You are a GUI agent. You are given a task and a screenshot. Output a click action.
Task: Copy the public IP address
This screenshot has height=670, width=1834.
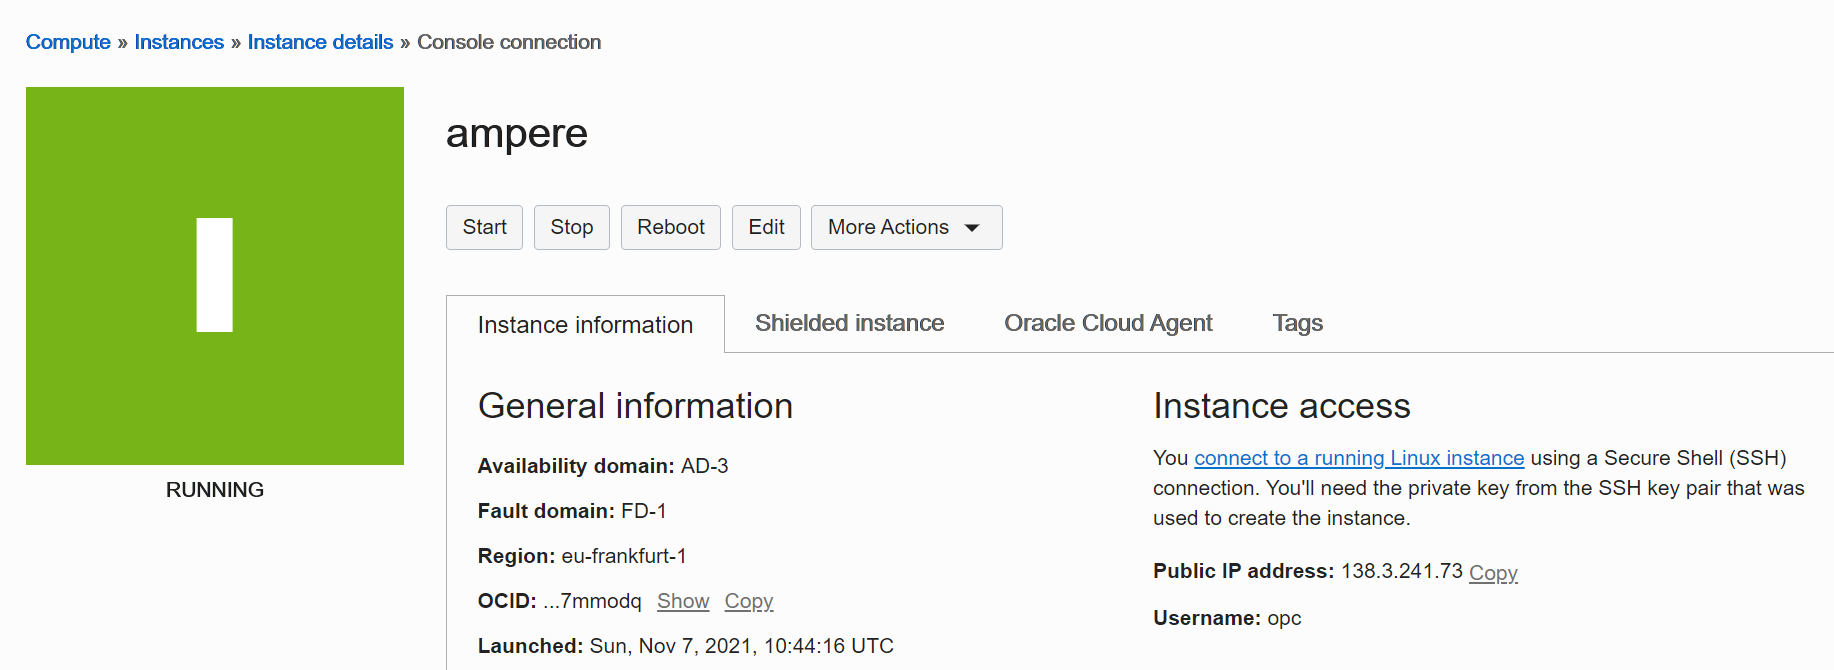coord(1493,573)
